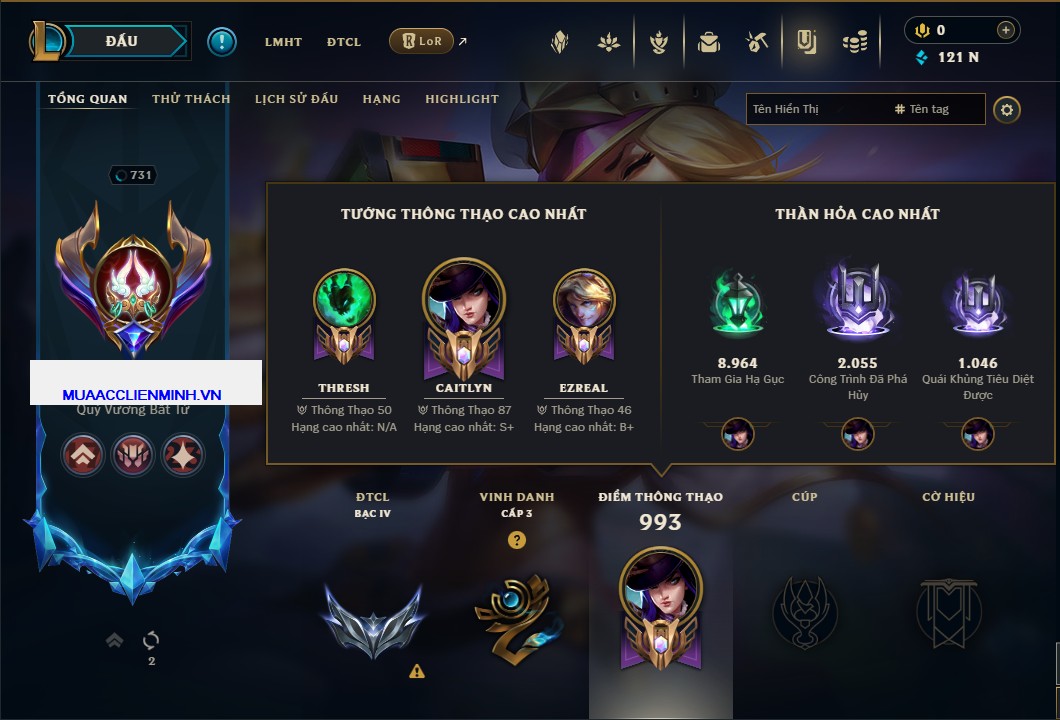Open the Loot bag icon

[708, 42]
